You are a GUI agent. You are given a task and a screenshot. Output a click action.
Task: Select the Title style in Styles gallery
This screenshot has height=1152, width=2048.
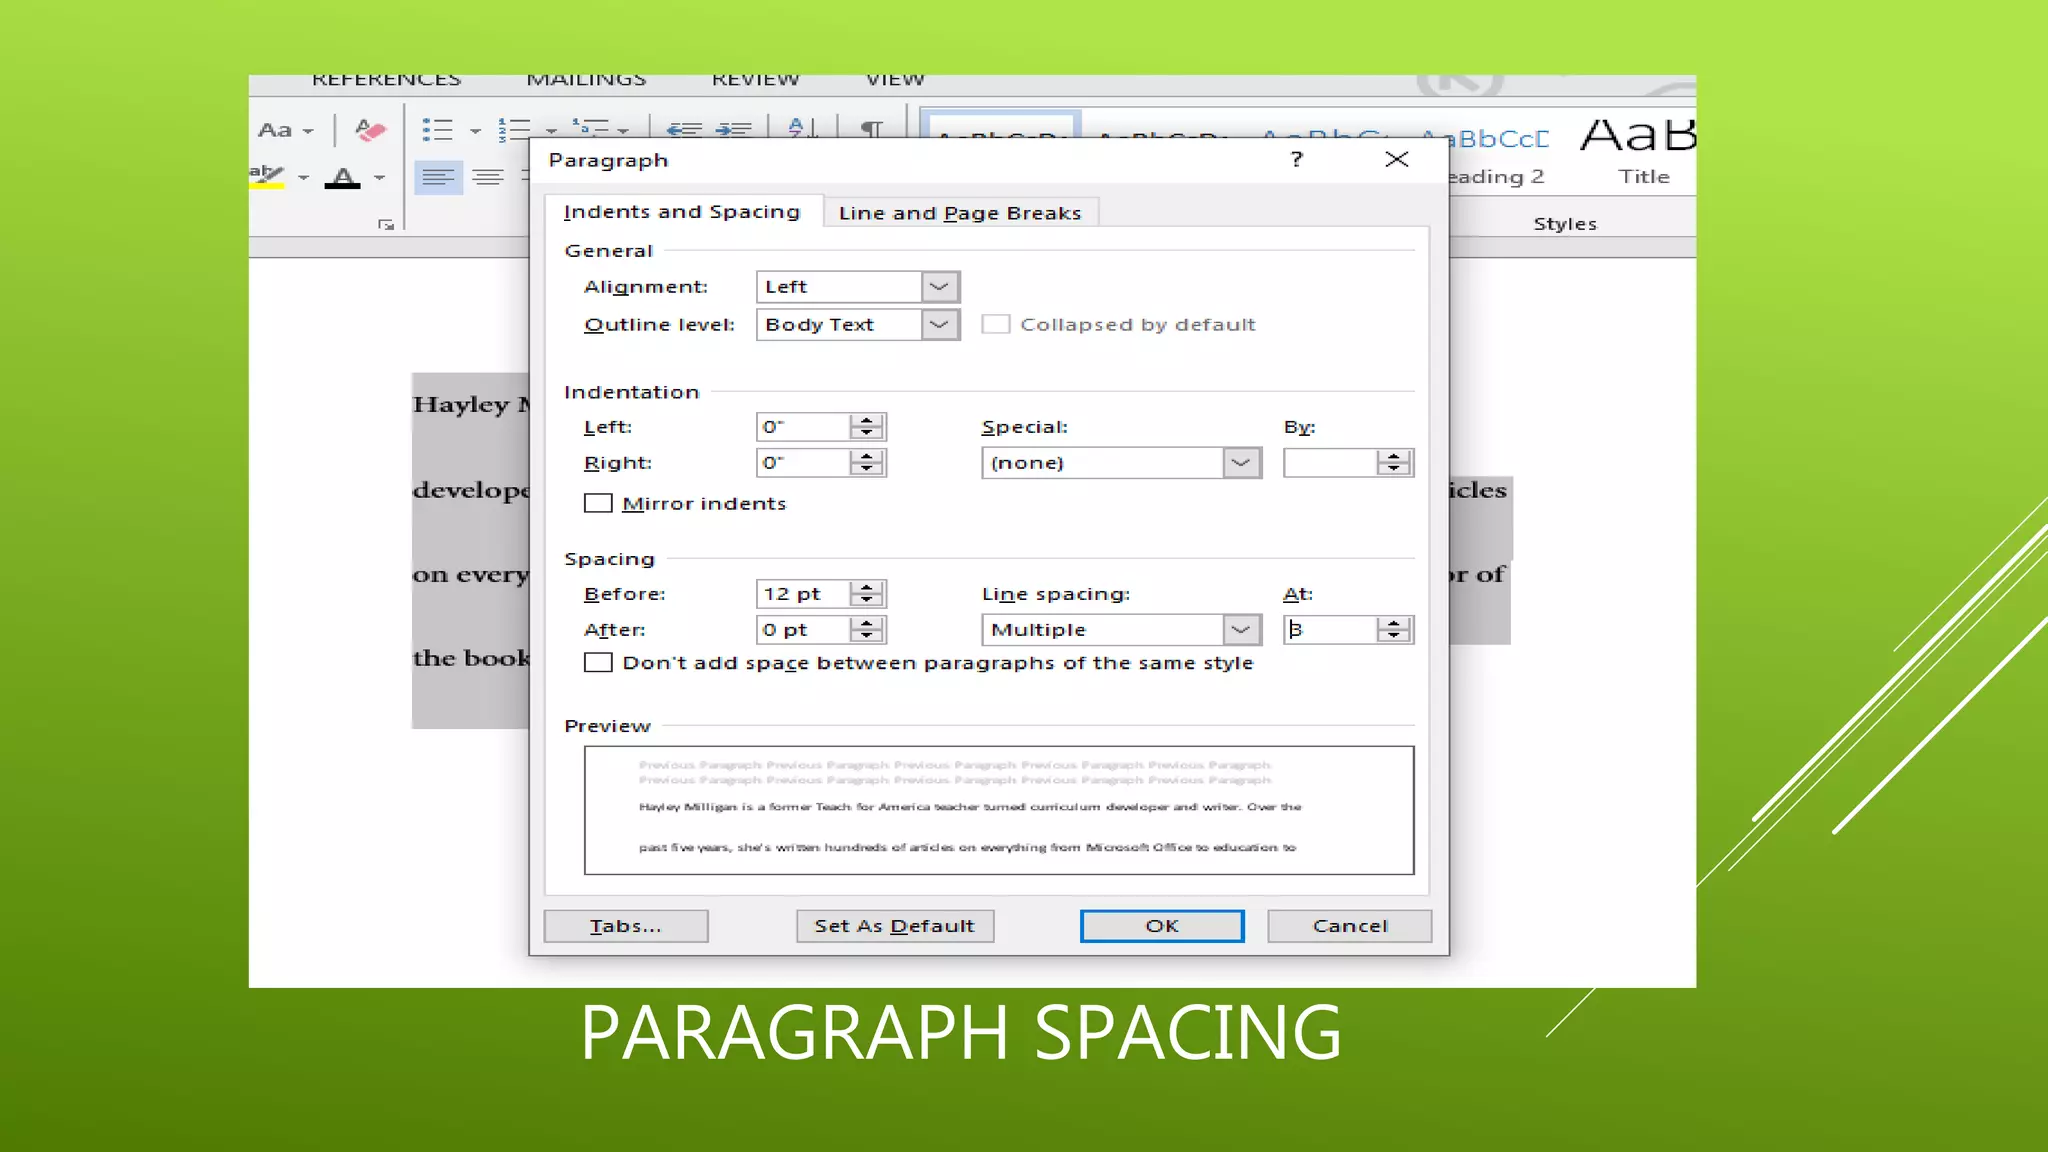tap(1638, 150)
